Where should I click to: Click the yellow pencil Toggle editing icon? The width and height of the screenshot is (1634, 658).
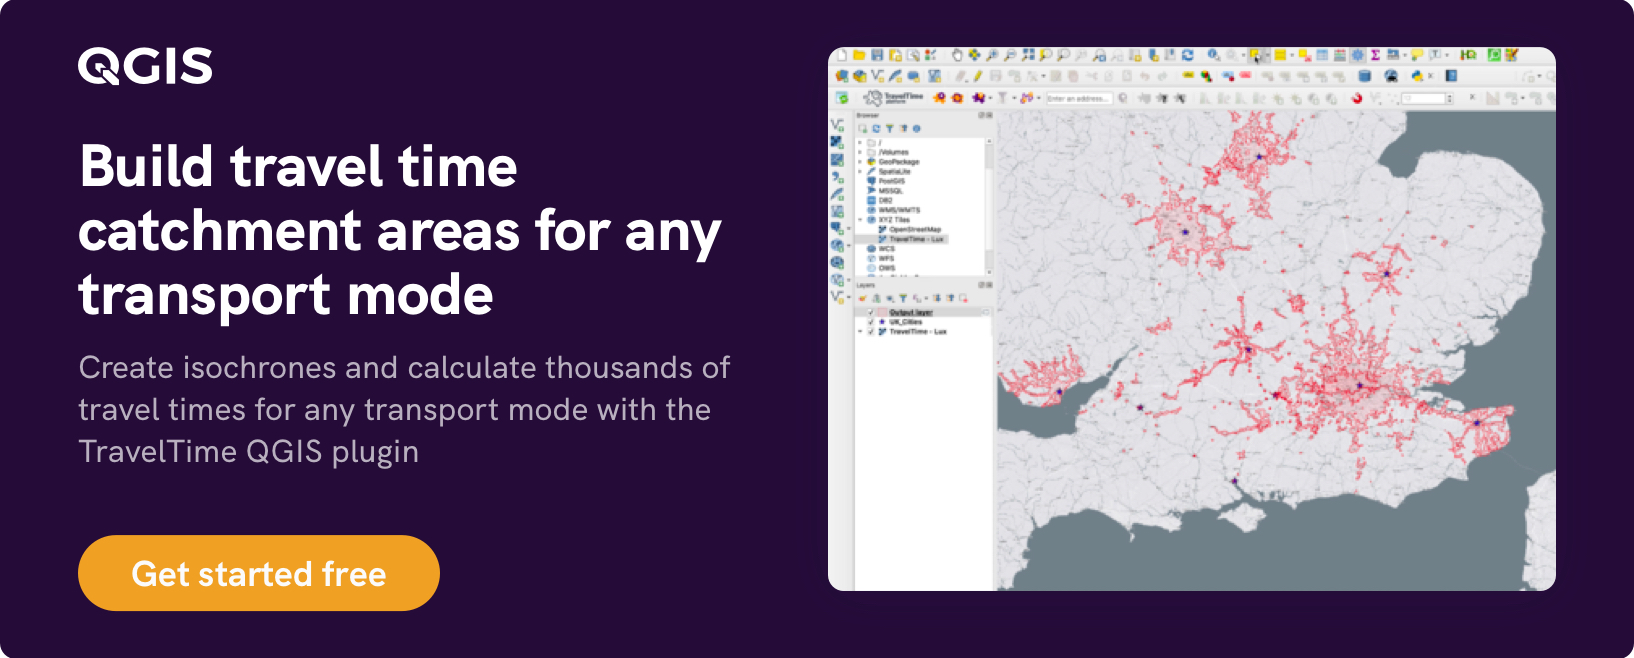tap(978, 76)
